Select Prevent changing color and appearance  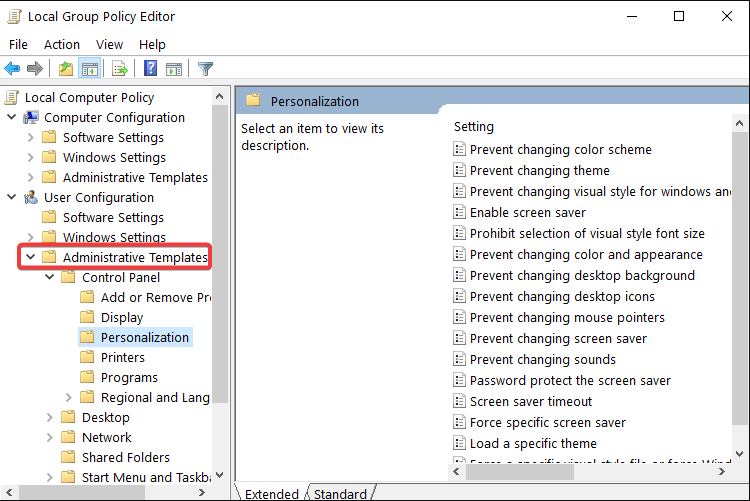click(586, 255)
